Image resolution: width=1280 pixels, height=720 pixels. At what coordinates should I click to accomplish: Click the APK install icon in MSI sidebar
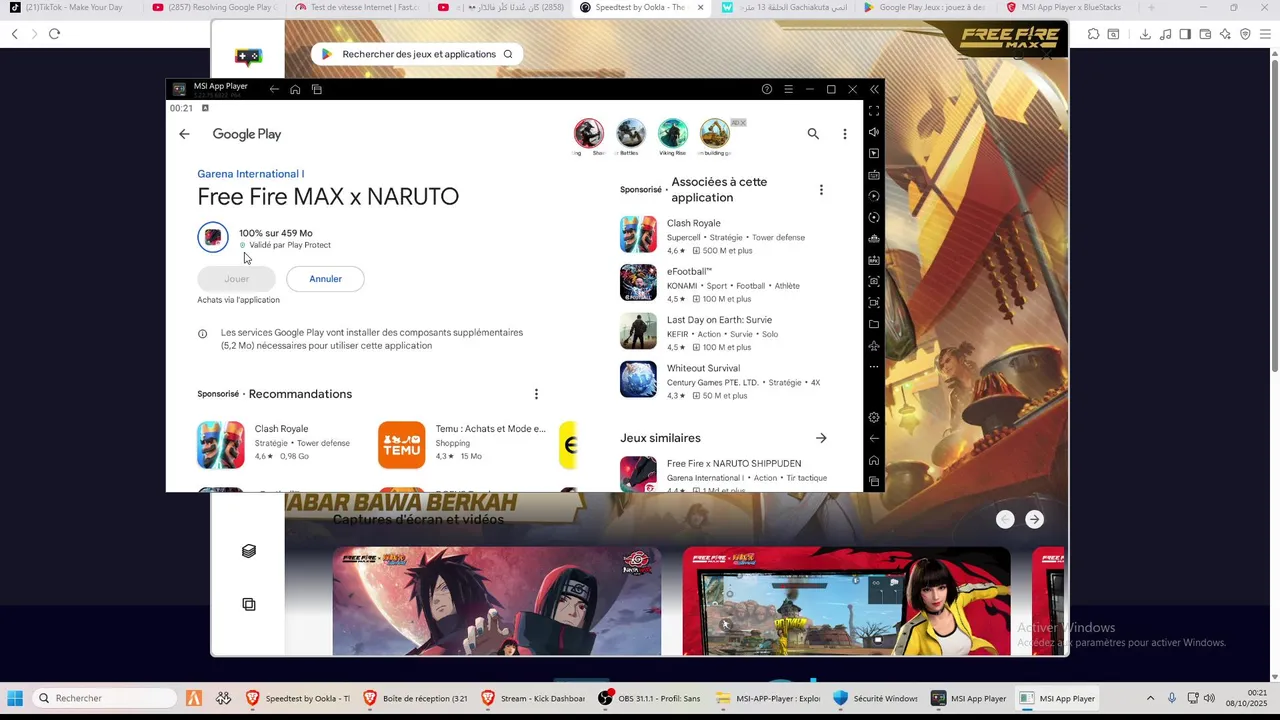[874, 260]
